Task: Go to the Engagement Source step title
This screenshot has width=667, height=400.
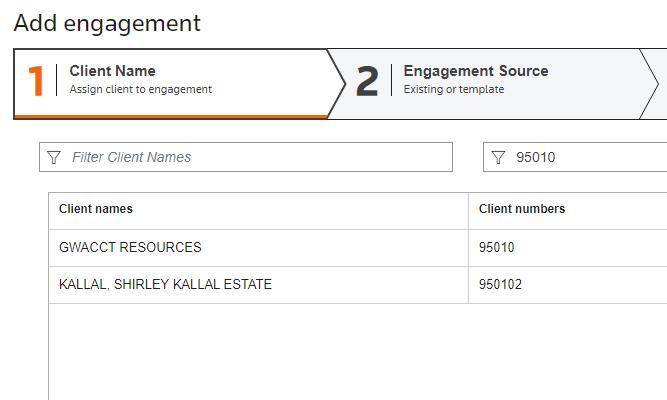Action: coord(475,71)
